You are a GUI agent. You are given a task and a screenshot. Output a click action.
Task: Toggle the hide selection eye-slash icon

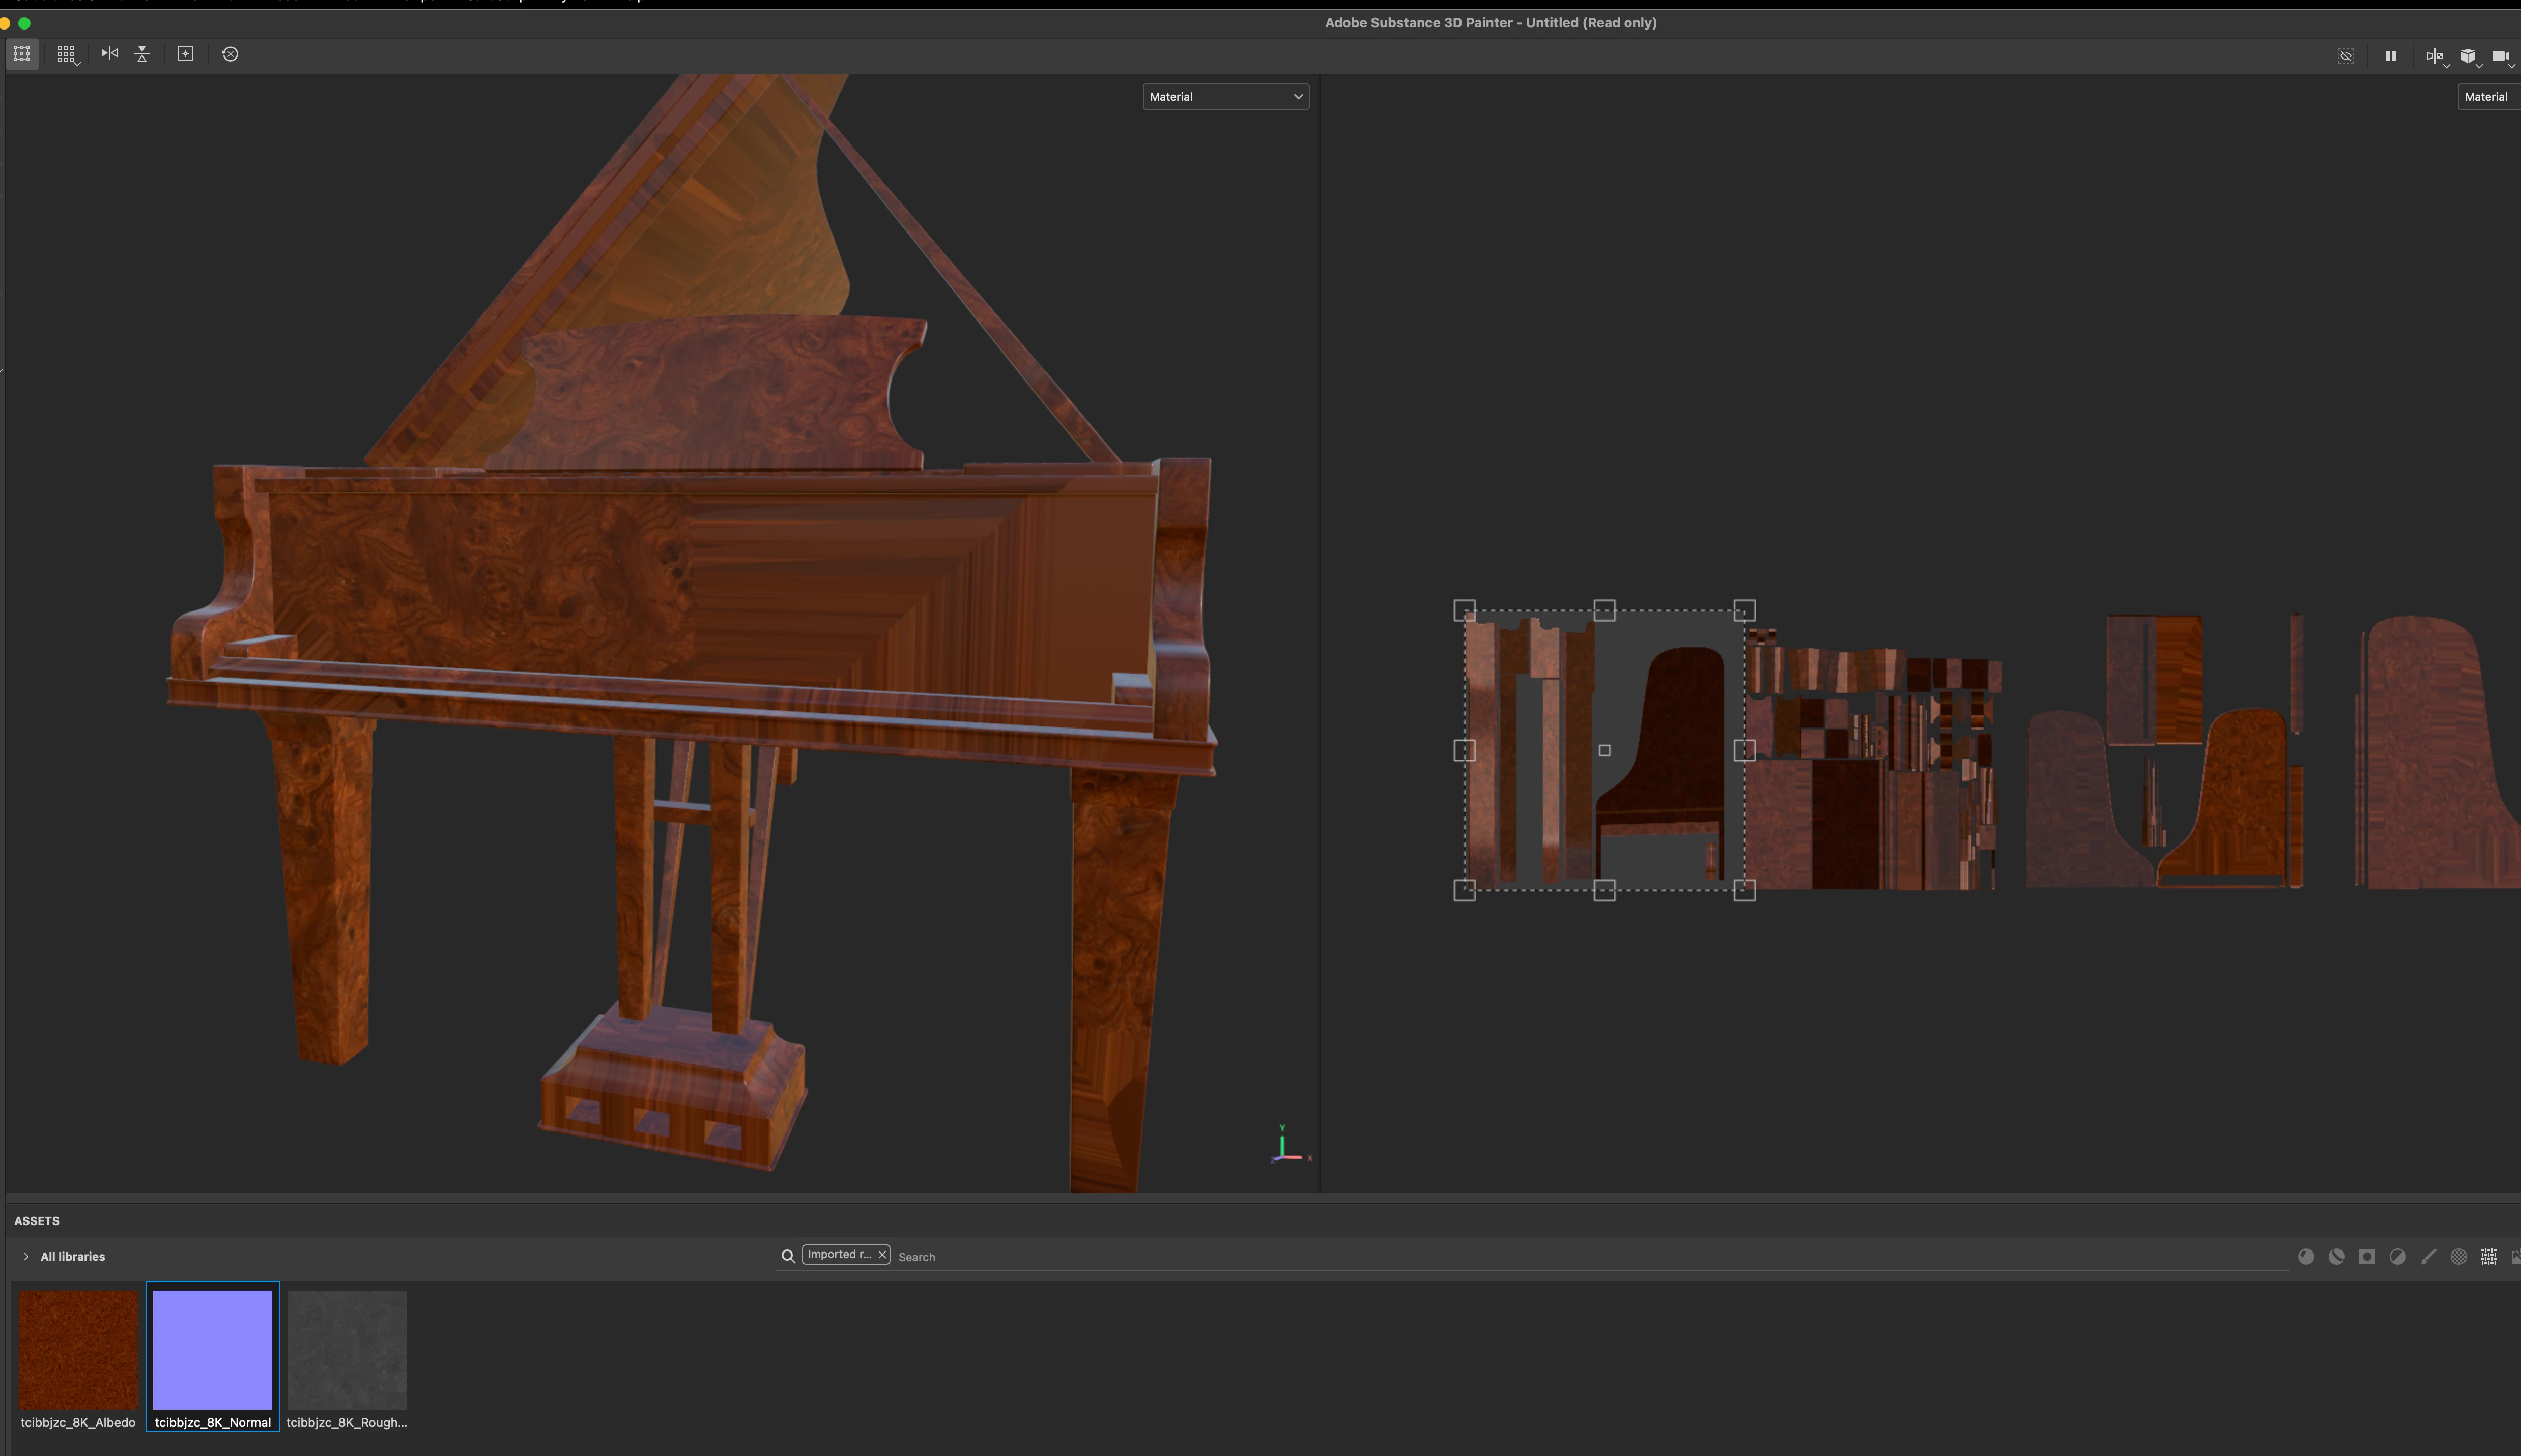[x=2346, y=56]
